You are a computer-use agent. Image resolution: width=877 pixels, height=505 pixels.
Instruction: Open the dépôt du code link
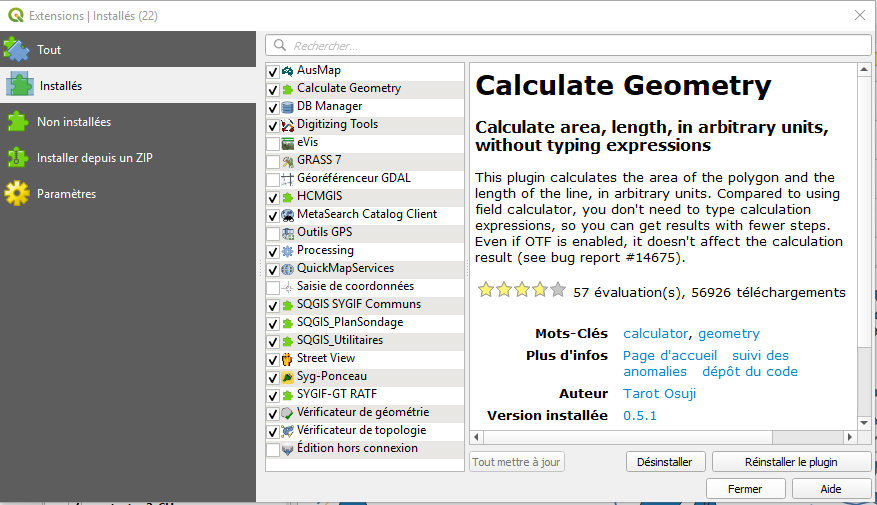[750, 372]
